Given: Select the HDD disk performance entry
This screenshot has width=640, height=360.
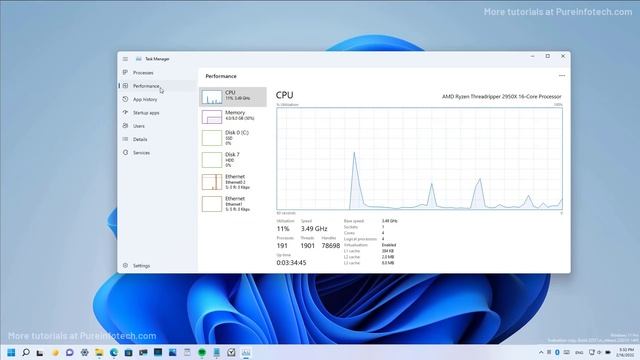Looking at the screenshot, I should pyautogui.click(x=233, y=160).
